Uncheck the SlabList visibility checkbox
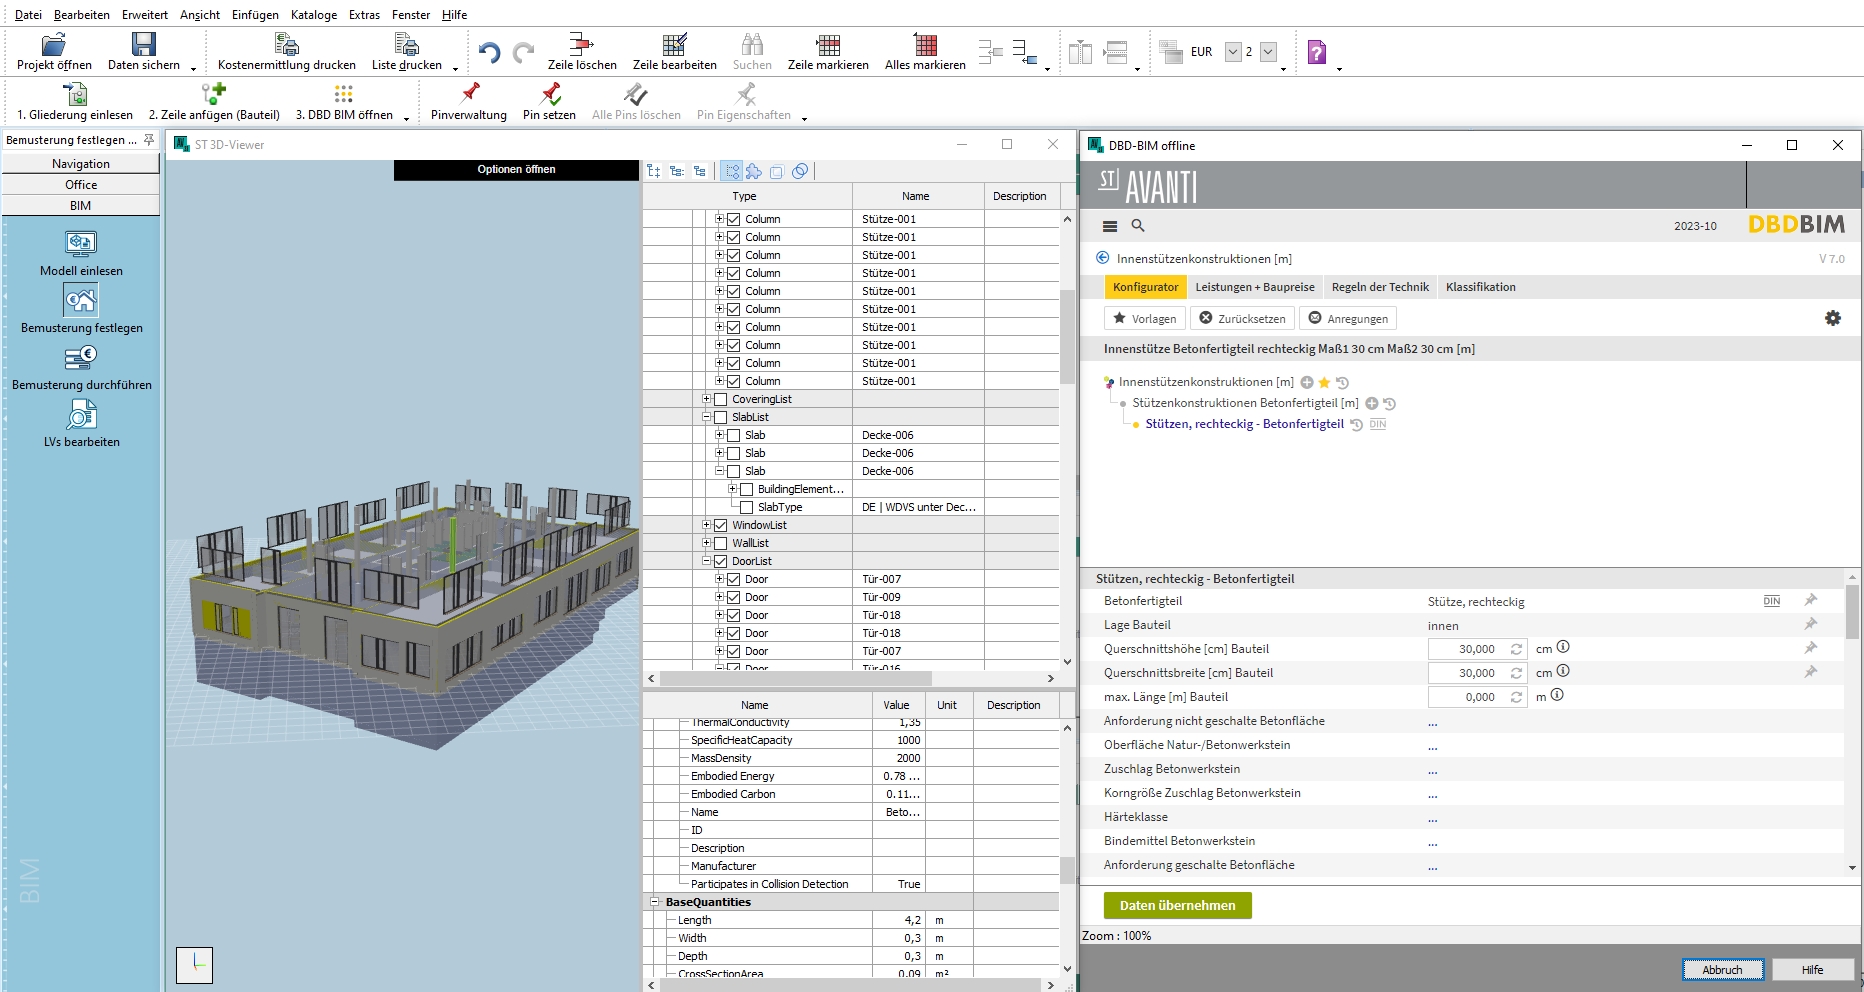The height and width of the screenshot is (992, 1864). point(721,417)
